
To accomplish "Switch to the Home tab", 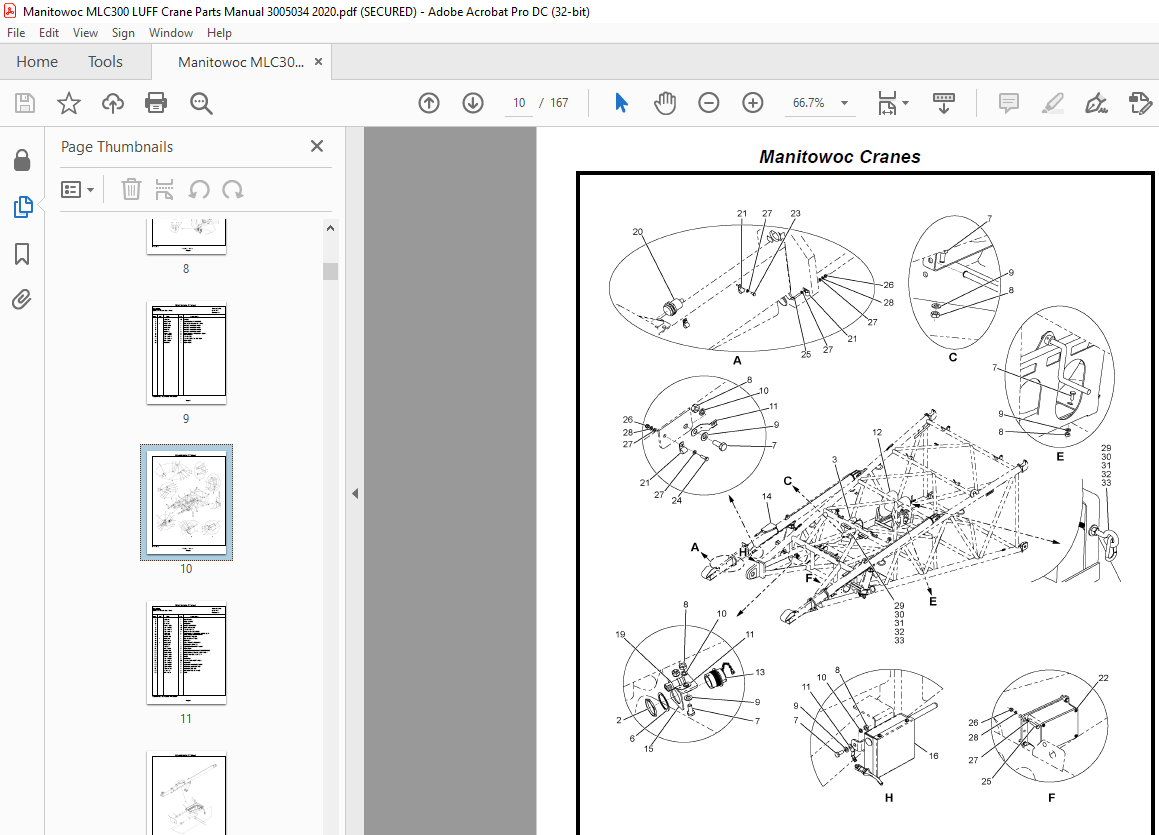I will coord(37,61).
